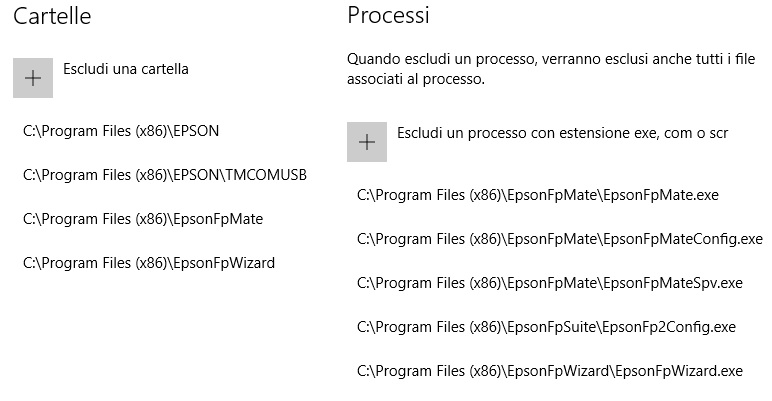Image resolution: width=772 pixels, height=401 pixels.
Task: Select the EPSON\TMCOMUSB folder exclusion
Action: [165, 175]
